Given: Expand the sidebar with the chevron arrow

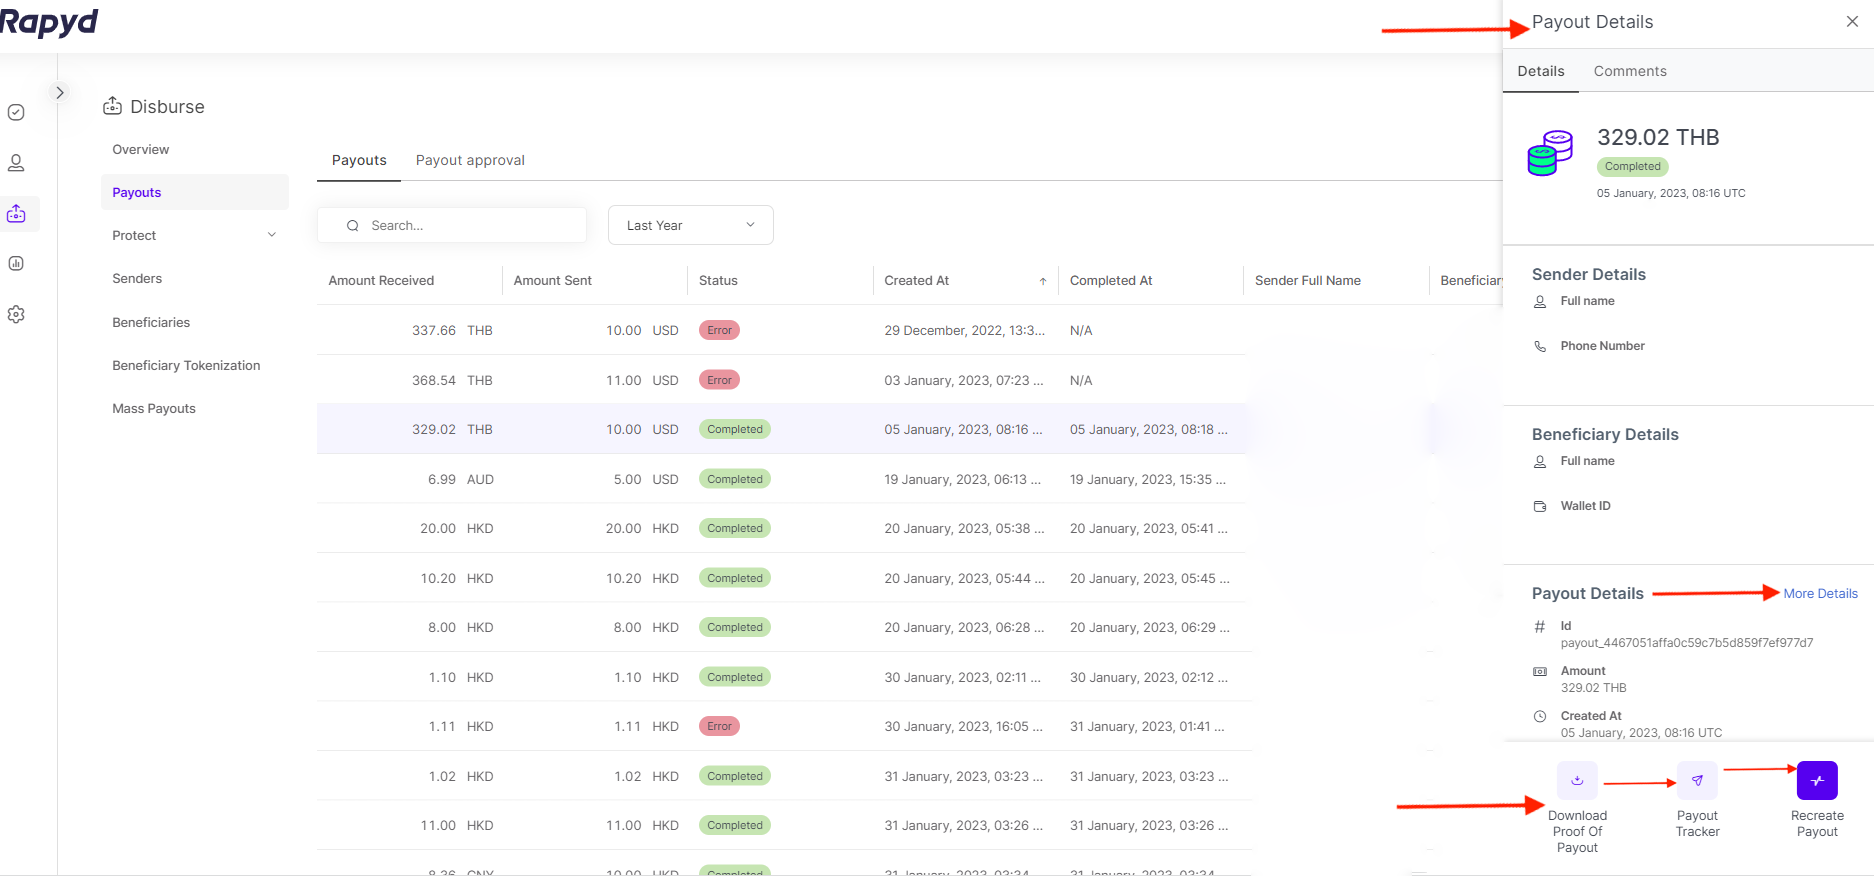Looking at the screenshot, I should coord(60,92).
